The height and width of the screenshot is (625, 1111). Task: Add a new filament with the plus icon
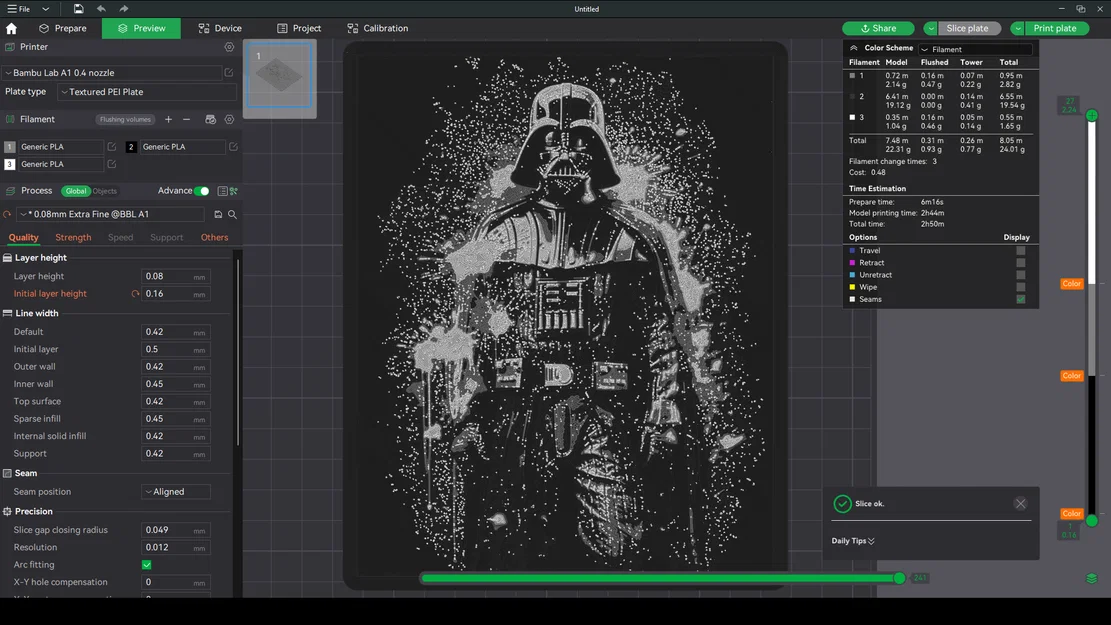point(168,119)
